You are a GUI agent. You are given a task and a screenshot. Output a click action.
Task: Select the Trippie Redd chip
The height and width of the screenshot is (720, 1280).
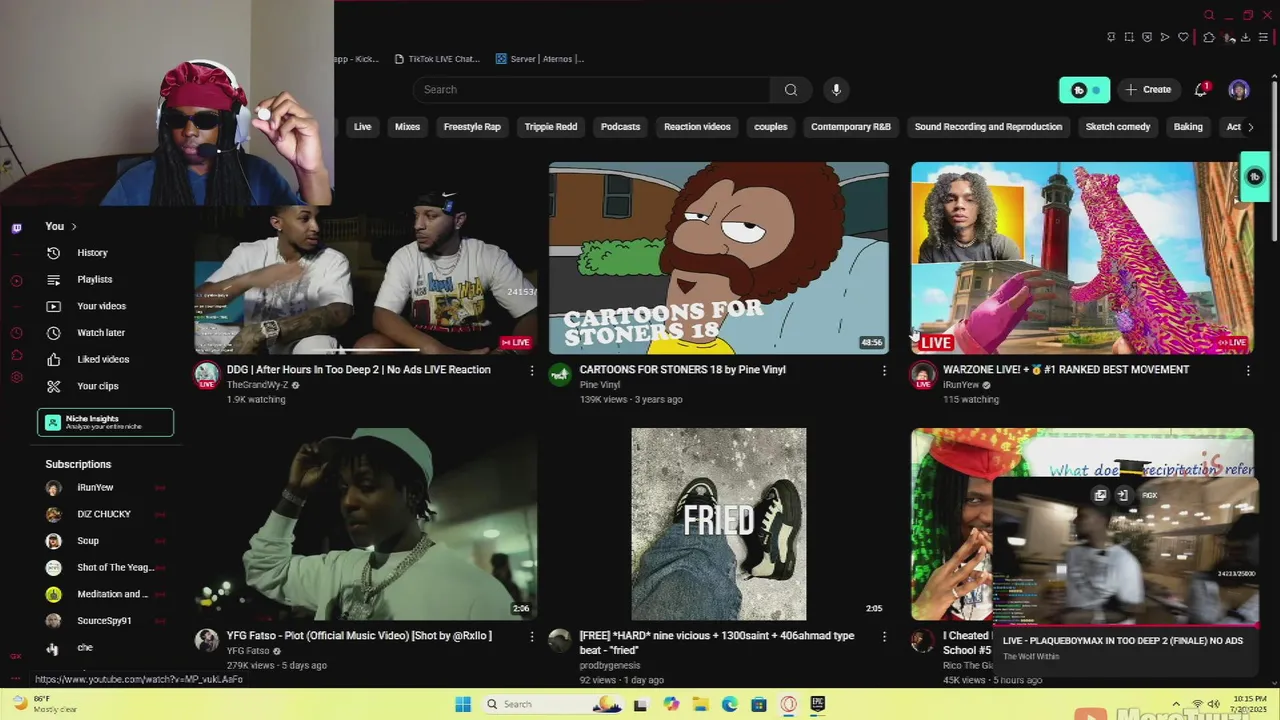[x=551, y=127]
